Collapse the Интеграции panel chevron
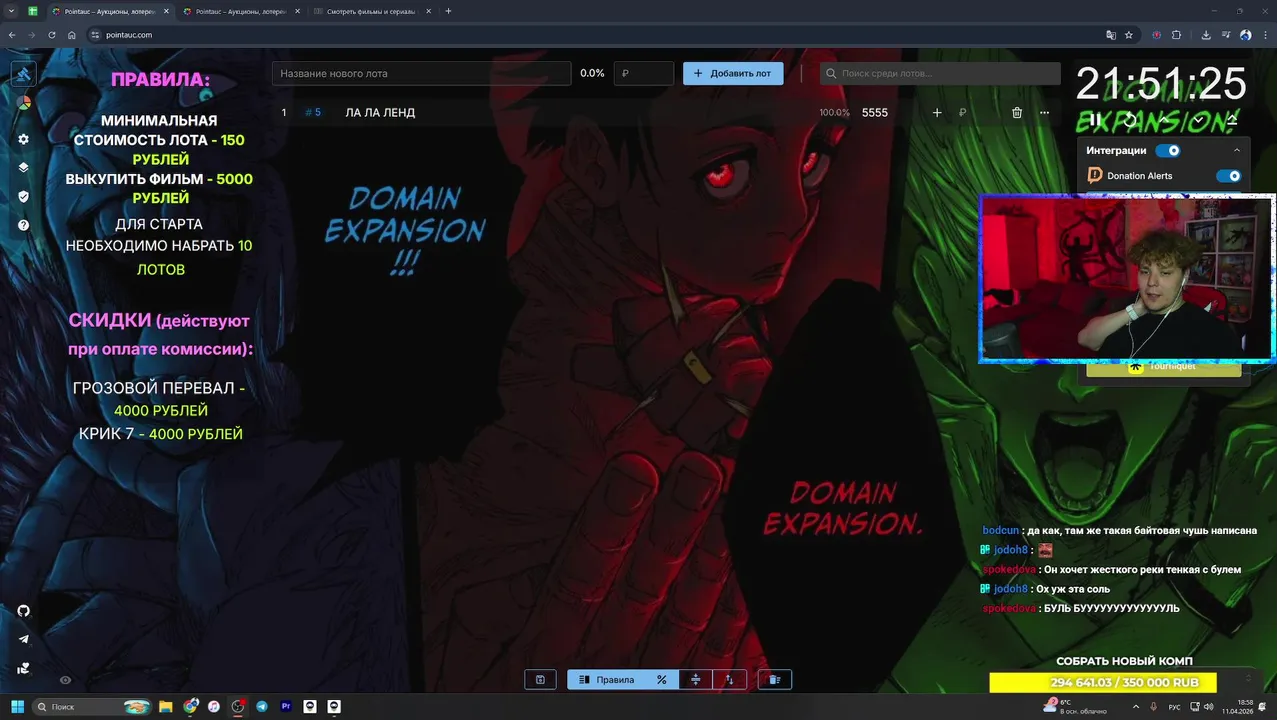This screenshot has height=720, width=1277. coord(1237,151)
